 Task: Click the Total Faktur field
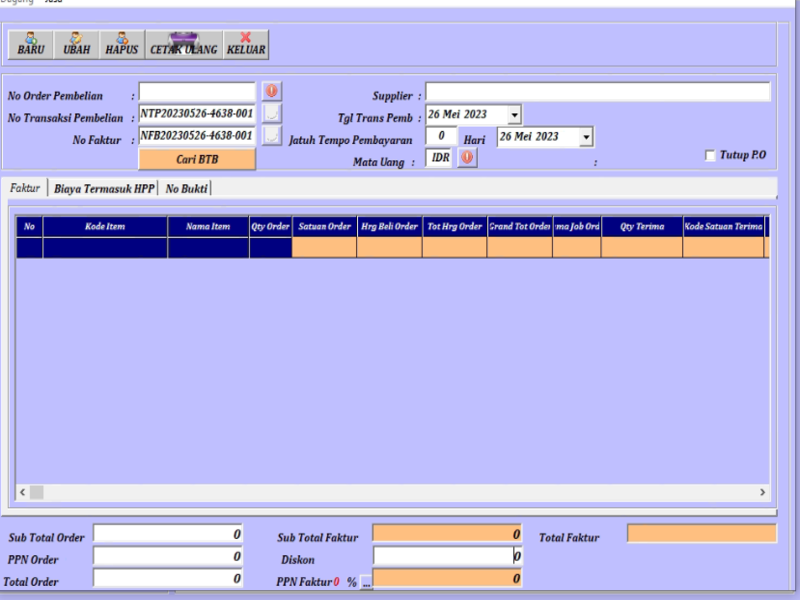pos(702,534)
